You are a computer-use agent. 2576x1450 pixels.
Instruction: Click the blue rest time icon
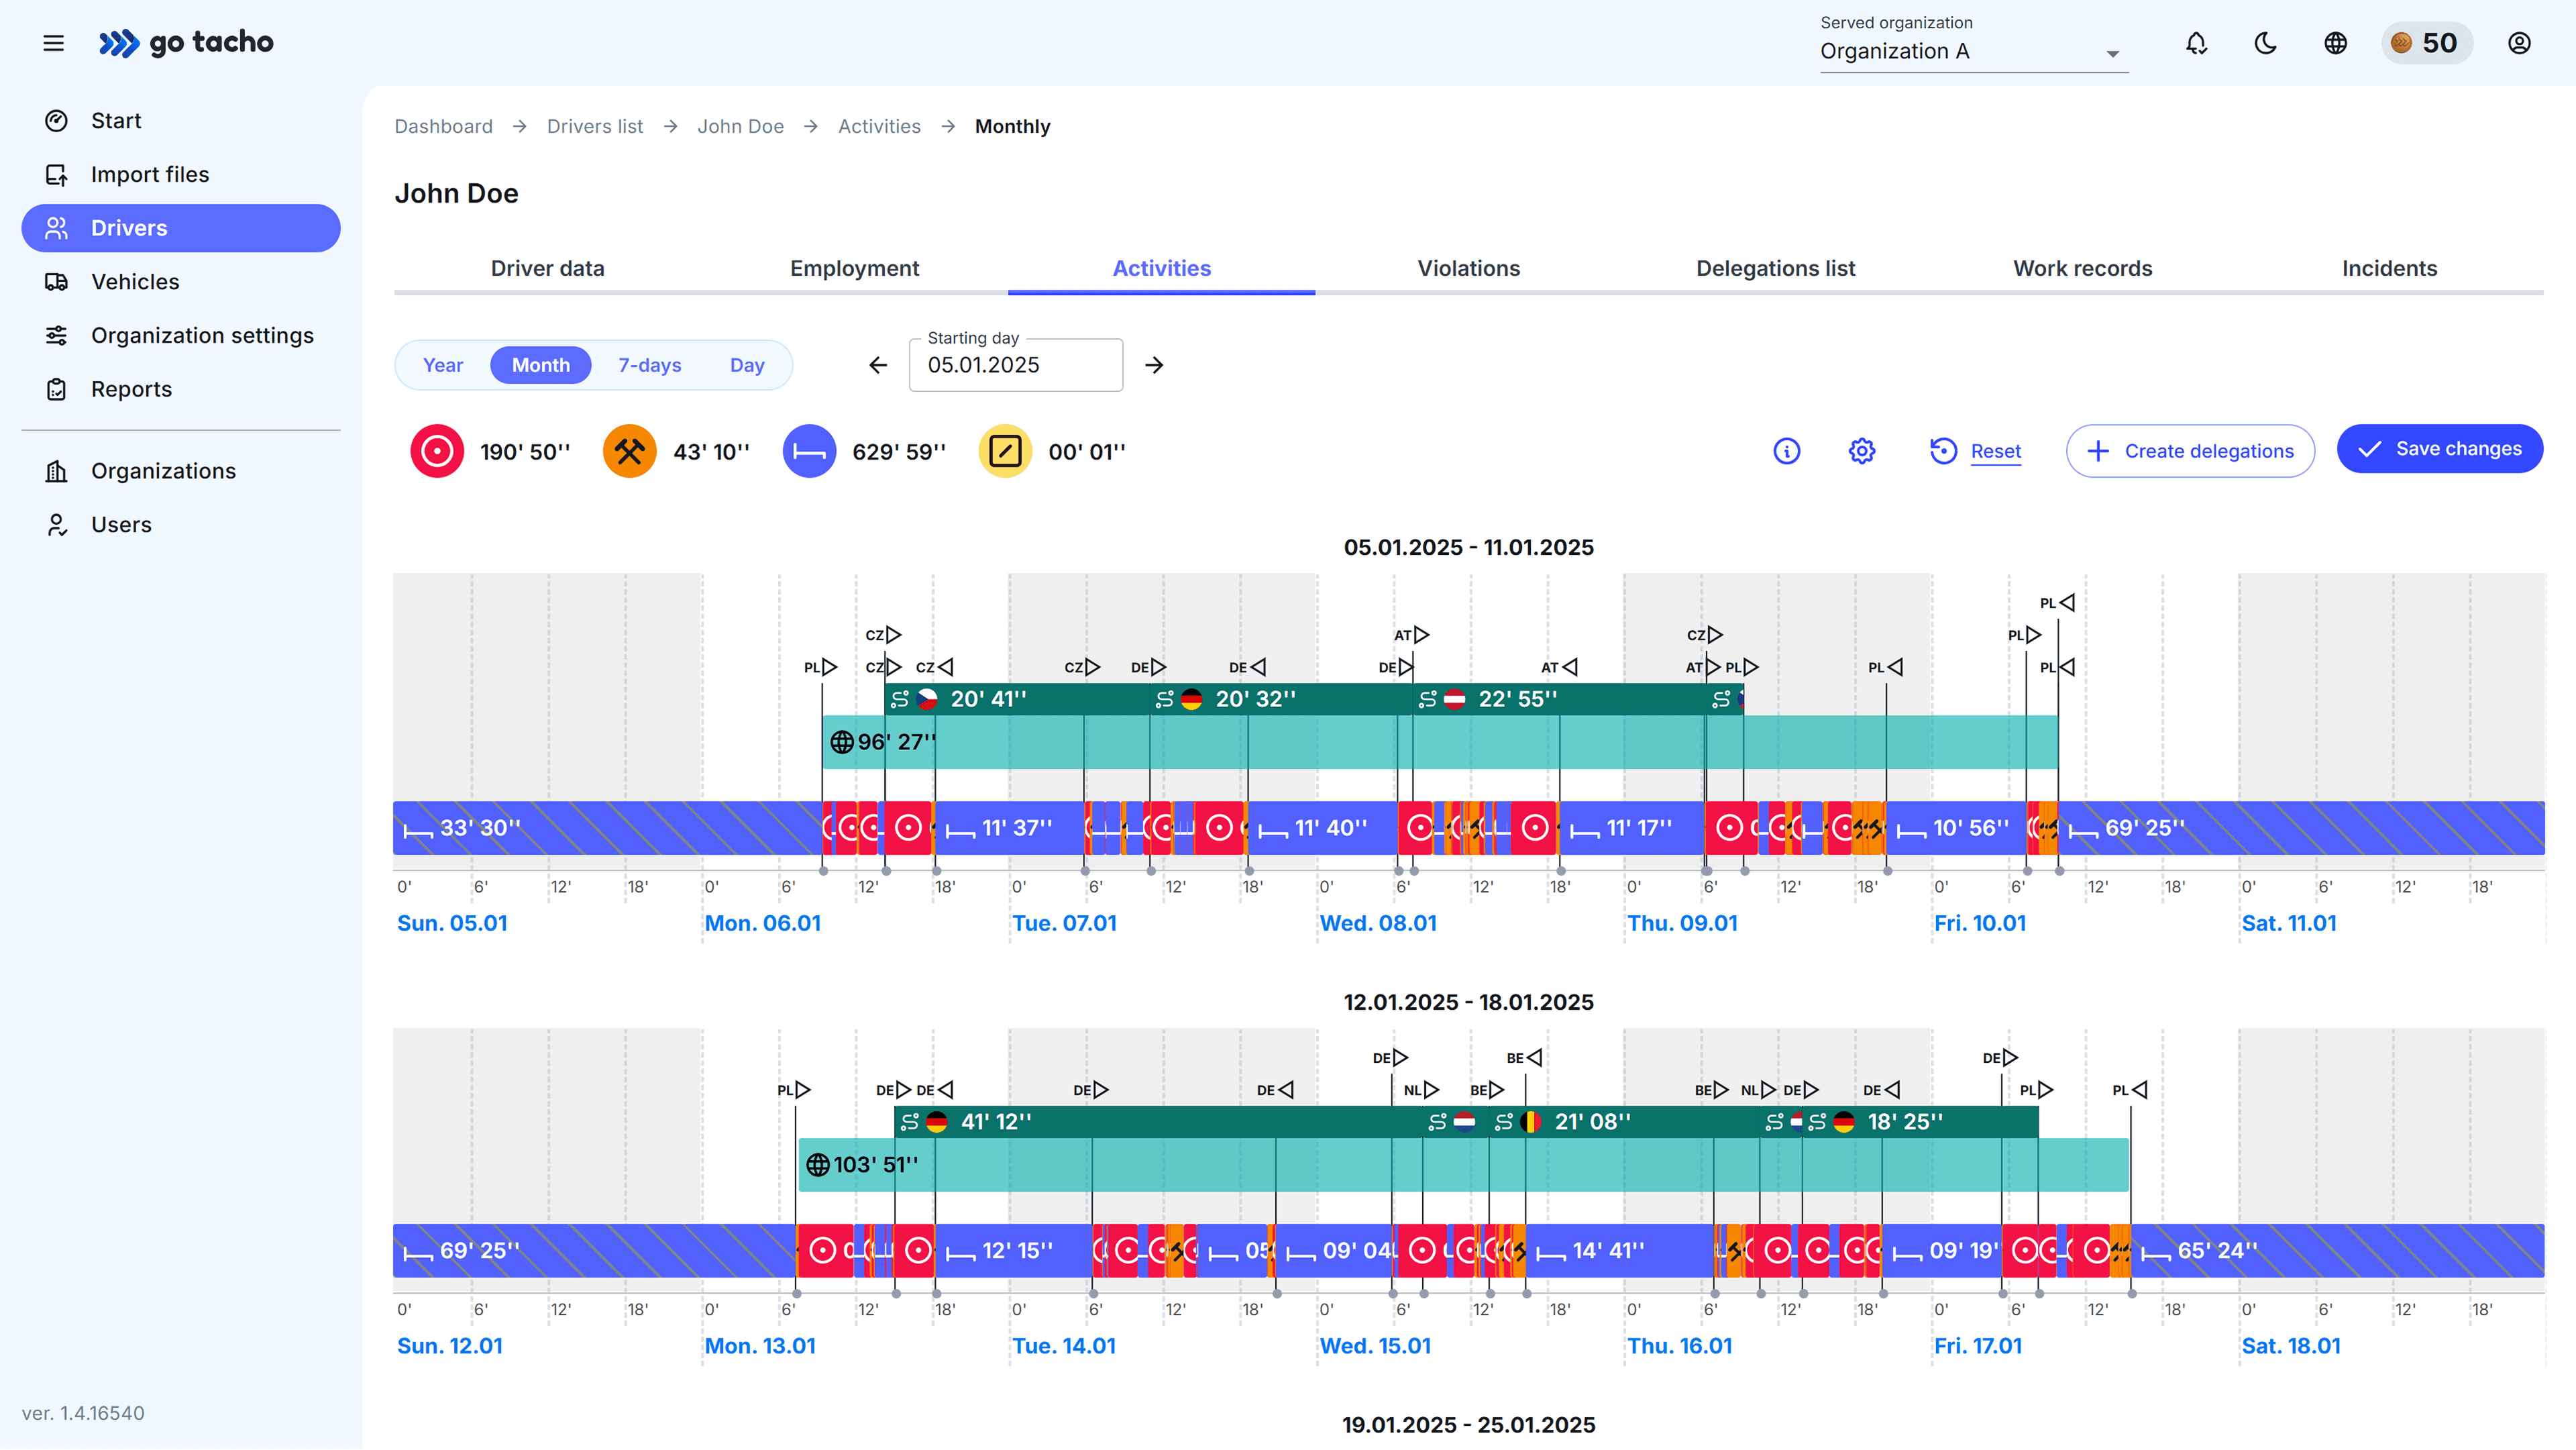click(x=808, y=451)
